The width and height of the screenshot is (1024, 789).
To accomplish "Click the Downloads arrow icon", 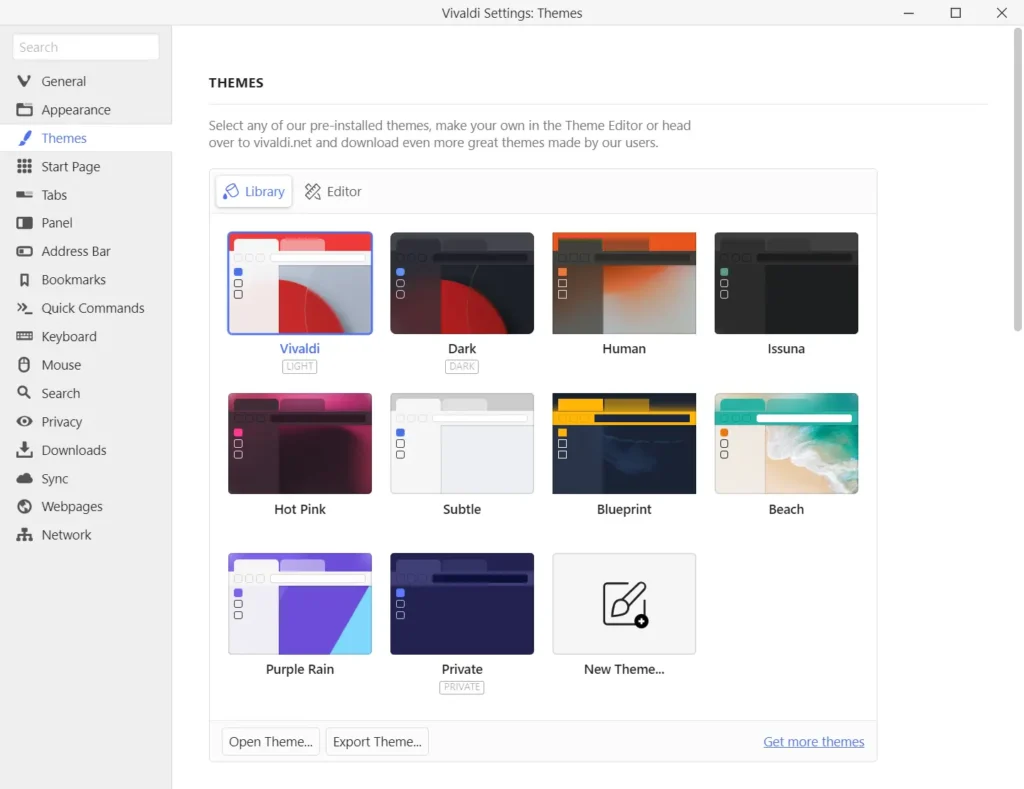I will click(24, 449).
